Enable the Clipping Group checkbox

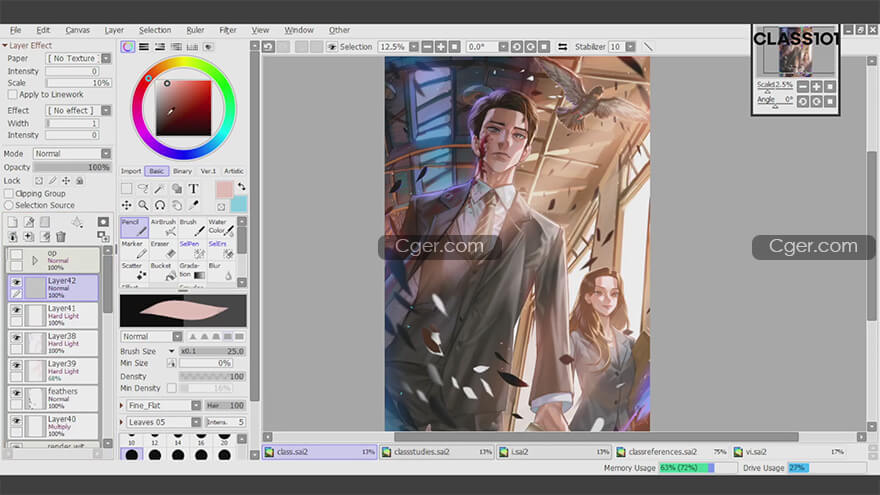9,193
